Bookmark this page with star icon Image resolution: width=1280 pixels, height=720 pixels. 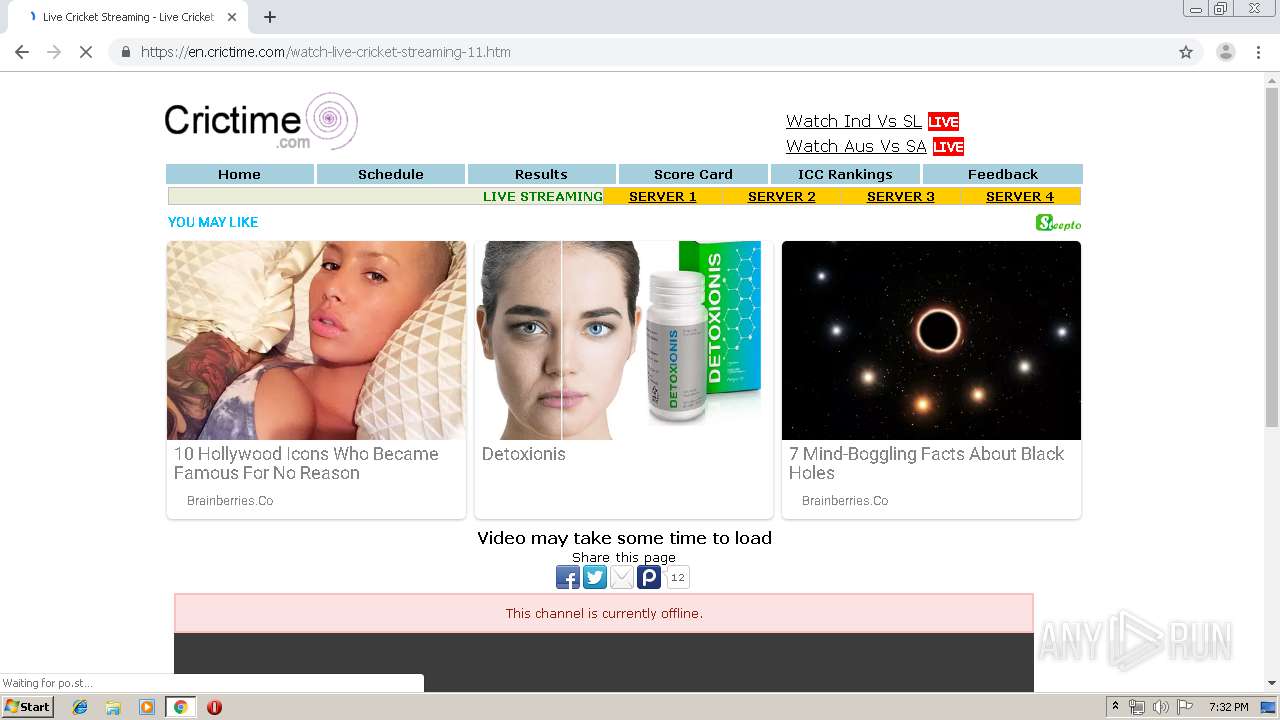(x=1186, y=52)
